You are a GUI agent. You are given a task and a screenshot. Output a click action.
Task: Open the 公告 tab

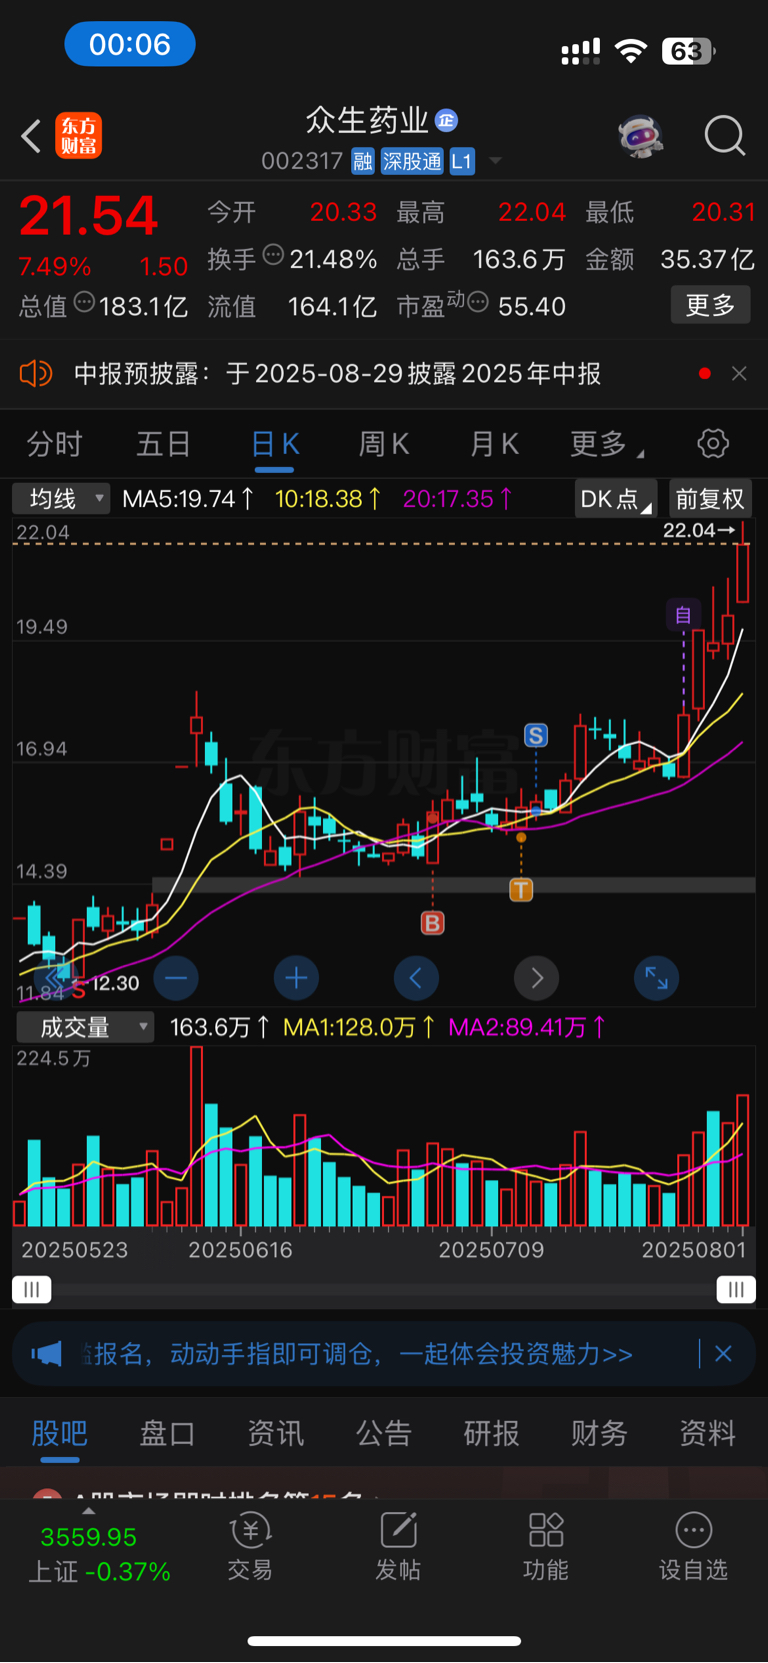383,1434
